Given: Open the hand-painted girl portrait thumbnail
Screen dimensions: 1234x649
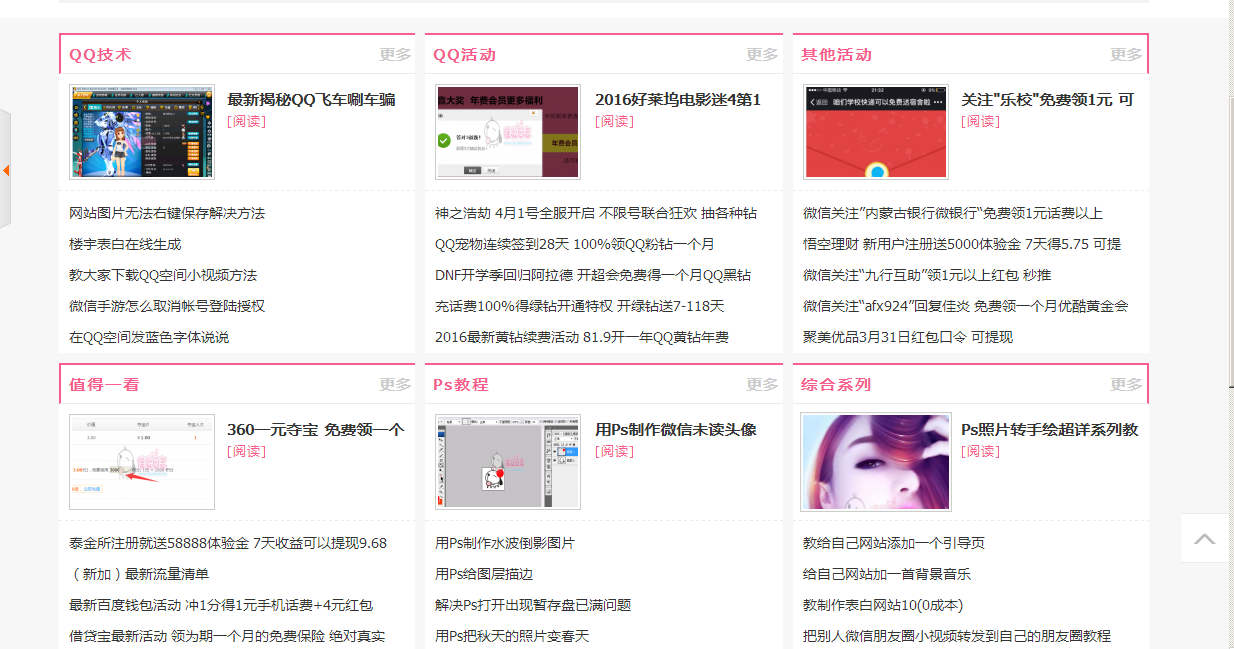Looking at the screenshot, I should [876, 462].
